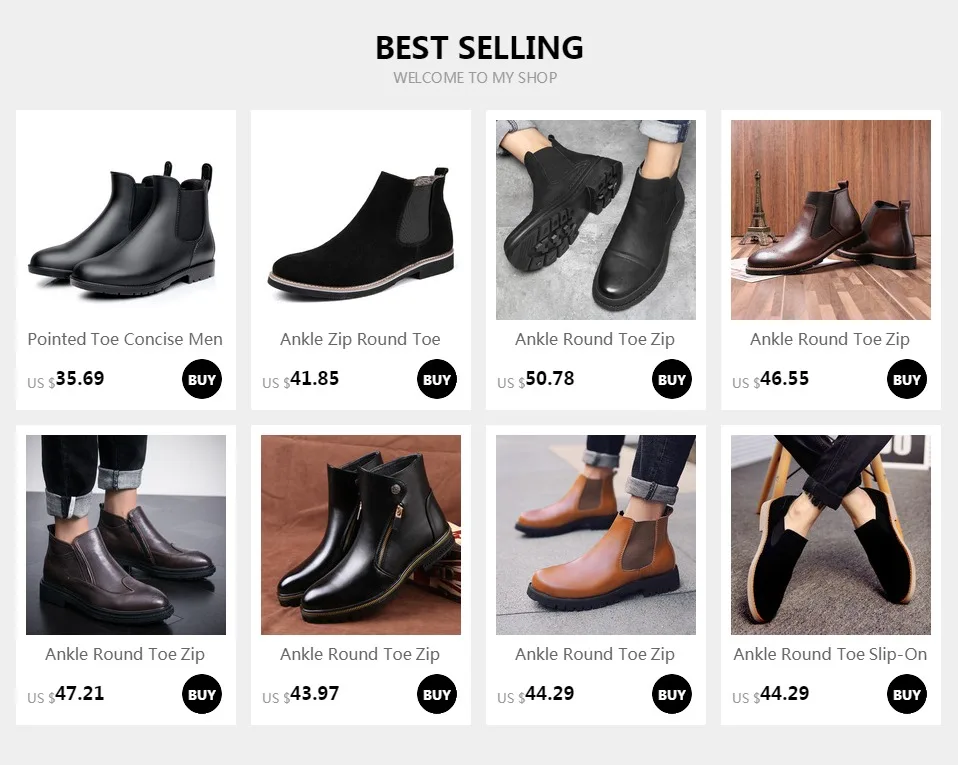Click BUY button for the $35.69 boots
This screenshot has width=958, height=765.
click(202, 379)
